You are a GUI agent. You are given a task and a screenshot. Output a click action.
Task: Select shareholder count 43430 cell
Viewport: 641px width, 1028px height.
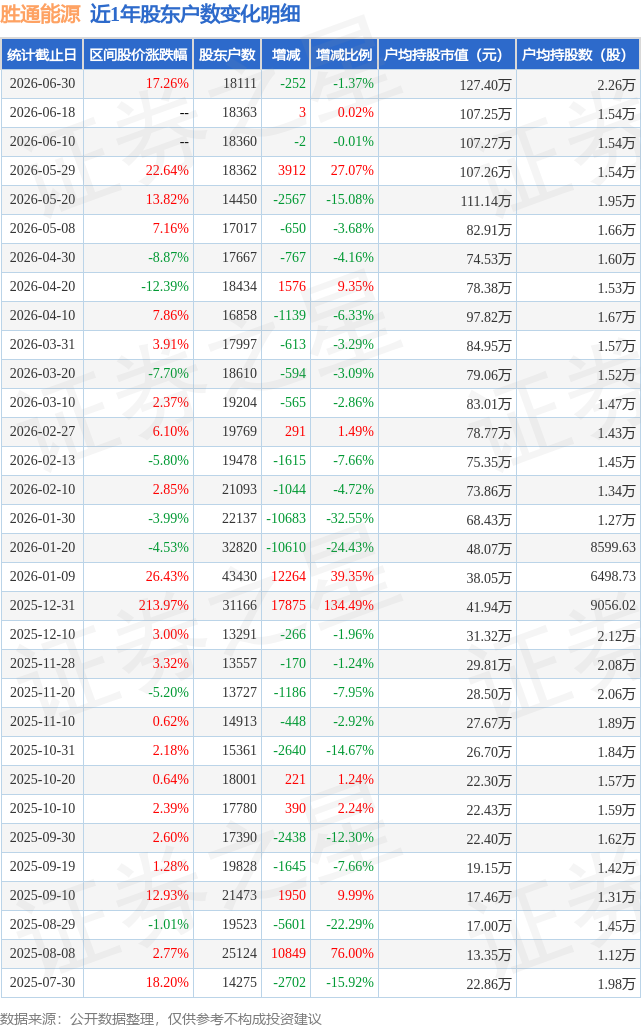239,576
